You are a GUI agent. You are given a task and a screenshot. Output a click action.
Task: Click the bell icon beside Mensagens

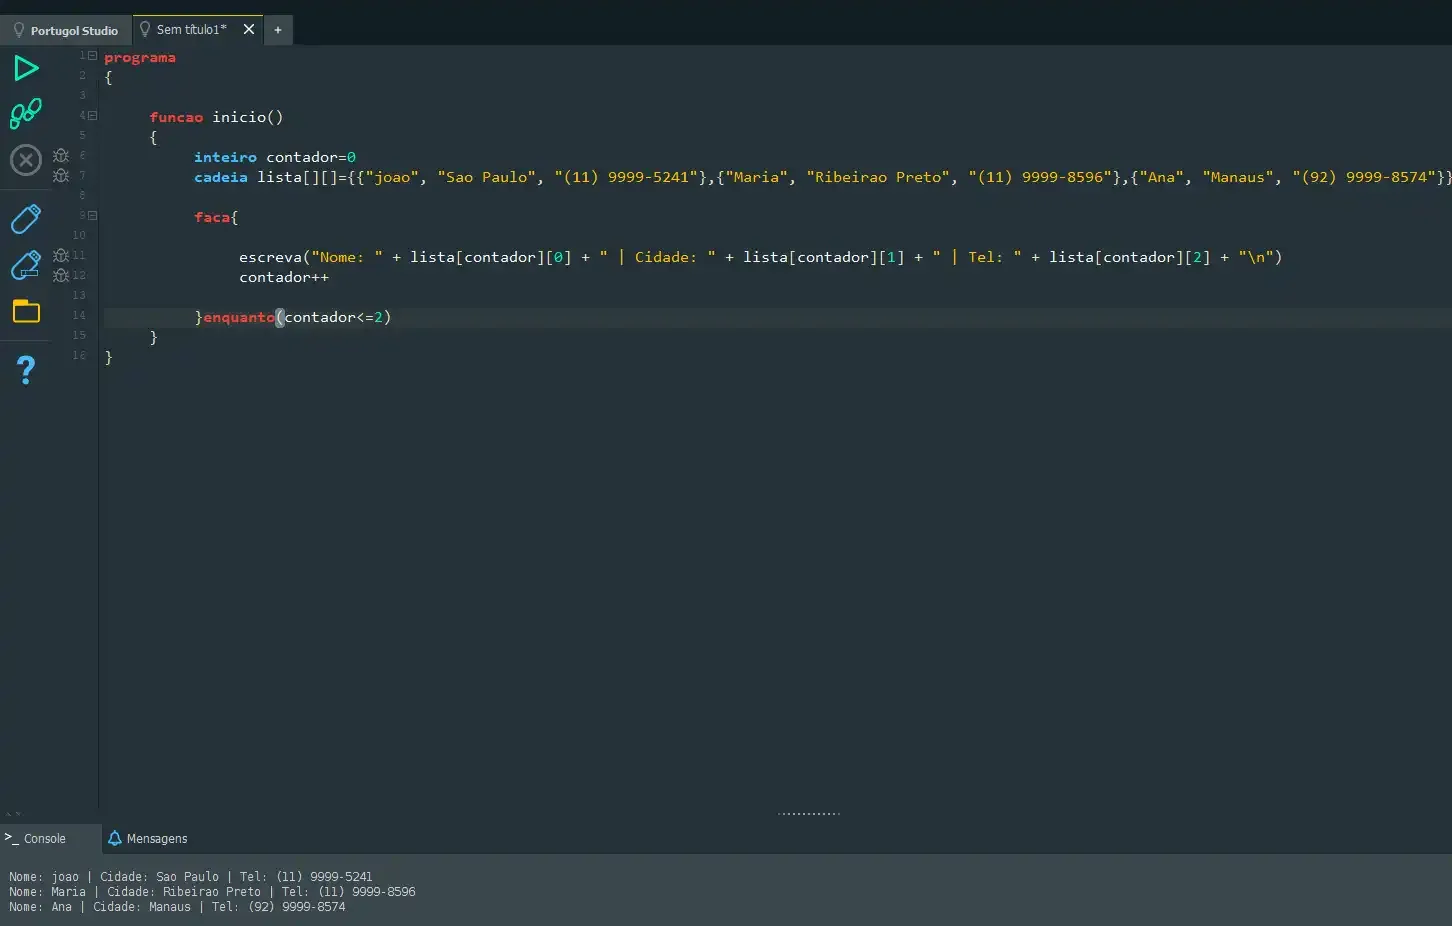pyautogui.click(x=115, y=838)
